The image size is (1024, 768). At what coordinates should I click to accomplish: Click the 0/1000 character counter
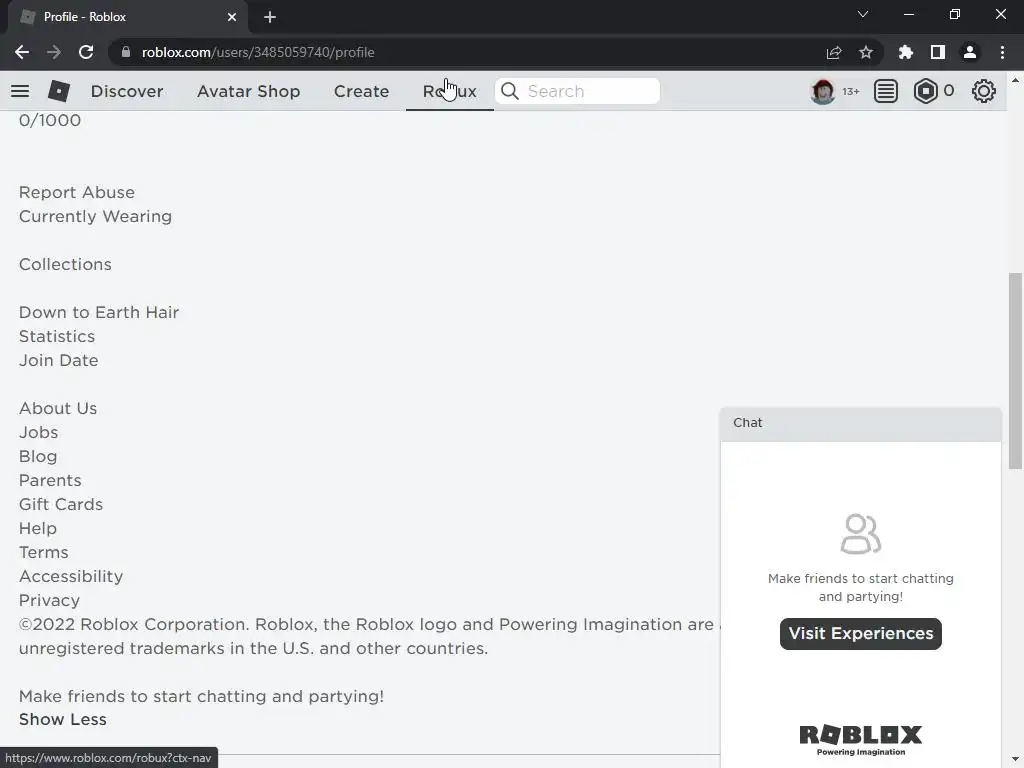[x=50, y=120]
